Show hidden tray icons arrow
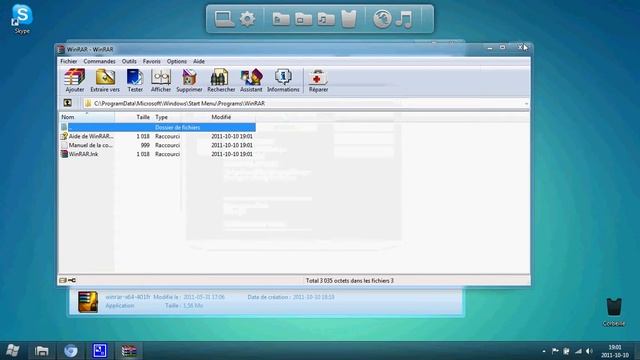Viewport: 640px width, 360px height. pos(544,351)
